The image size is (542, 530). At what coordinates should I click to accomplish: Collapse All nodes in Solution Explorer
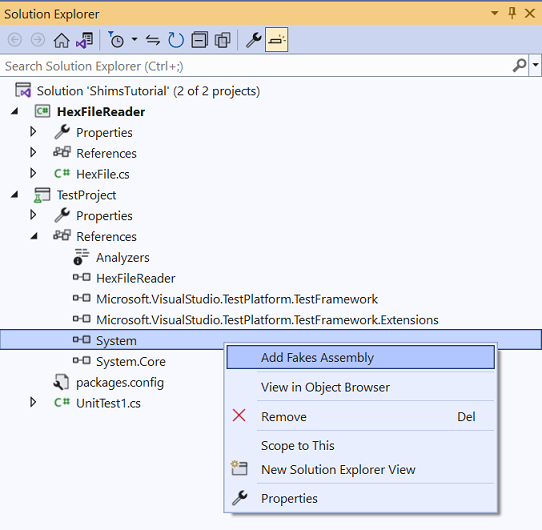point(200,40)
